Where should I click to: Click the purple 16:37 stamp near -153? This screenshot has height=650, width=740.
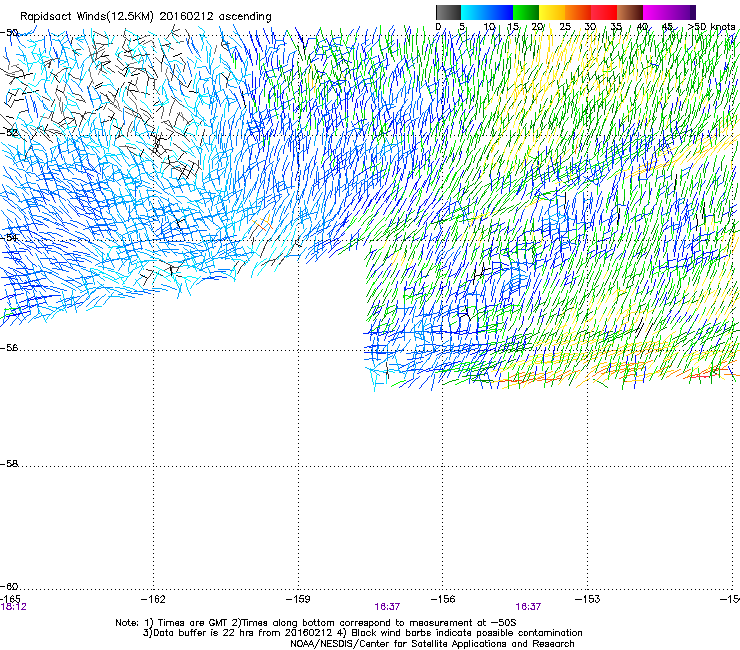click(528, 607)
